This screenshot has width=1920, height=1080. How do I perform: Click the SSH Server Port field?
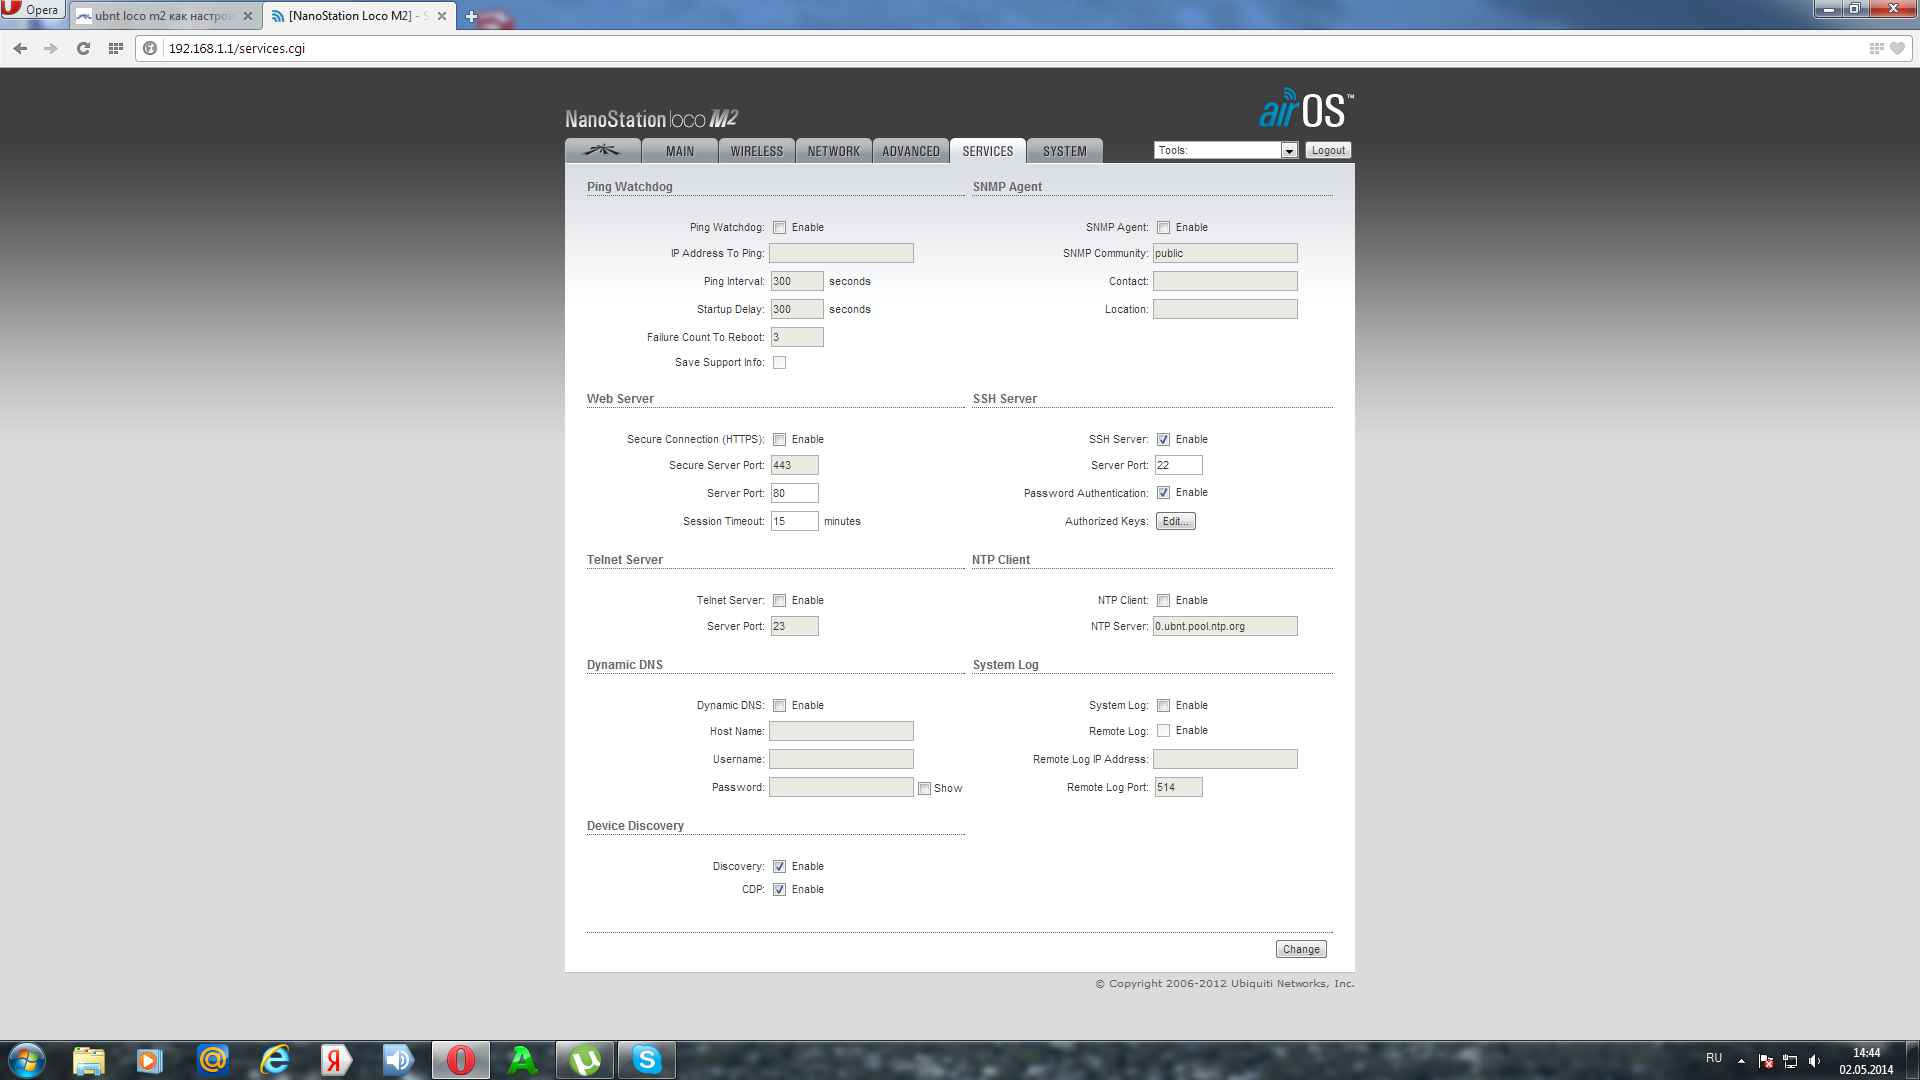1178,465
